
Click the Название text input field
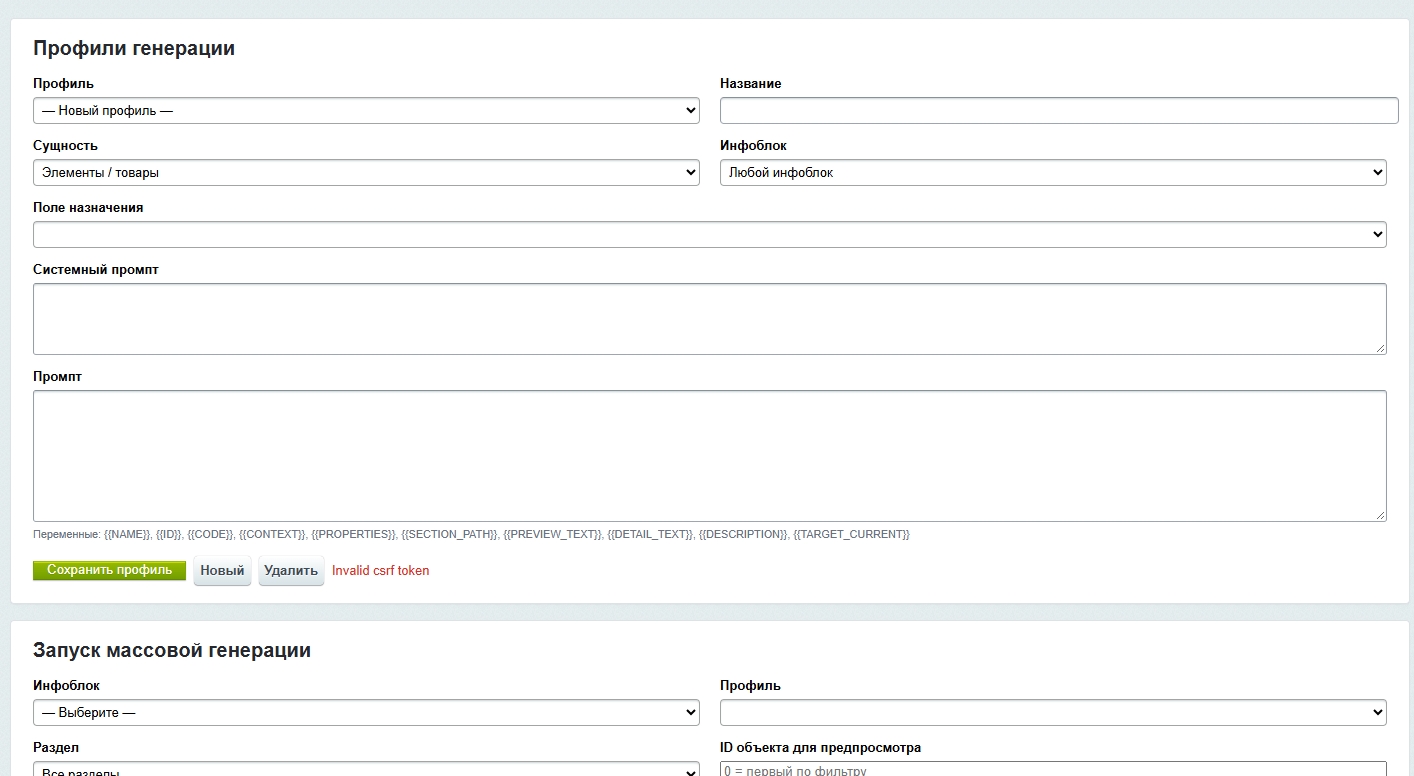tap(1059, 111)
